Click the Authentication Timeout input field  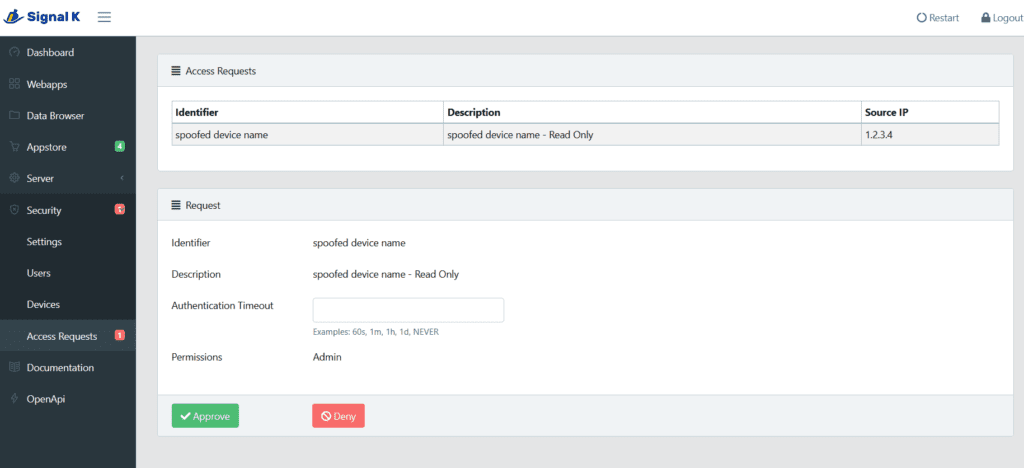408,310
